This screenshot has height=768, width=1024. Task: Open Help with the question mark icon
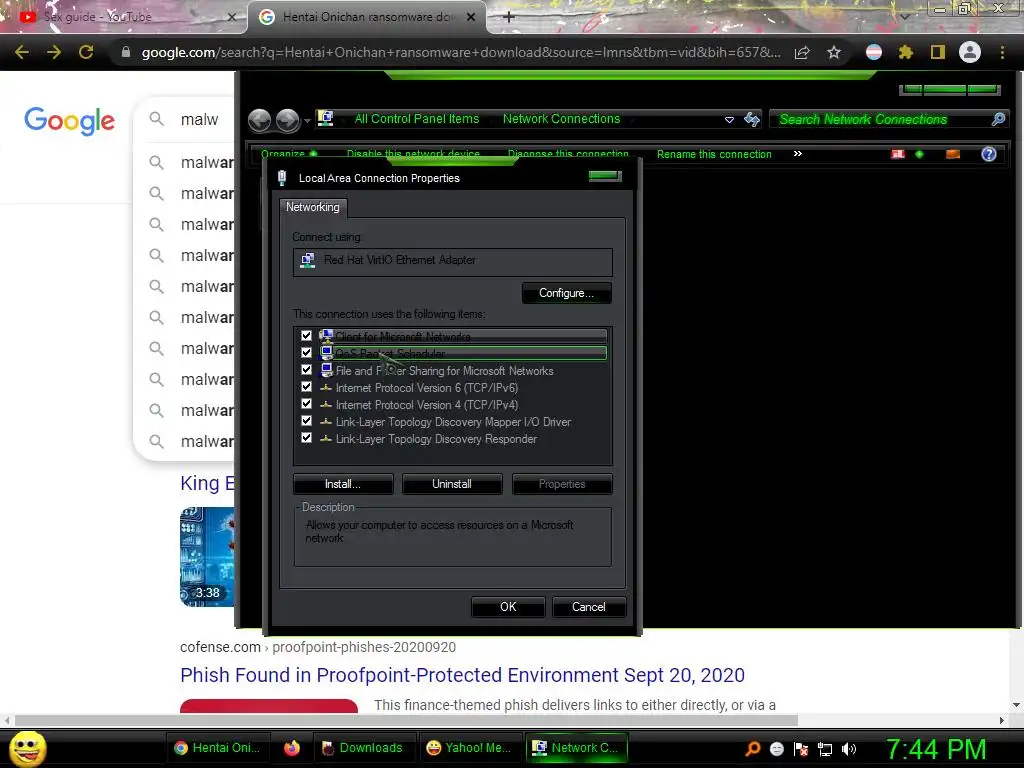989,154
